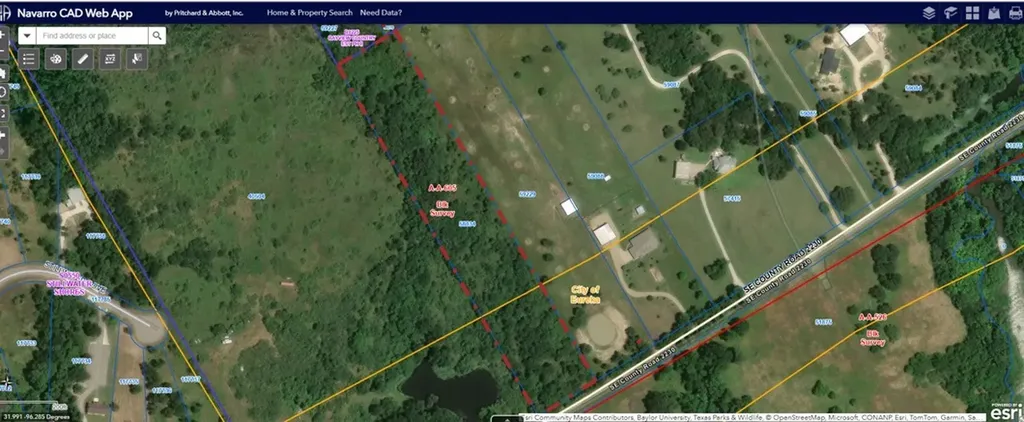The image size is (1024, 422).
Task: Open the Draw palette tool
Action: pyautogui.click(x=56, y=59)
